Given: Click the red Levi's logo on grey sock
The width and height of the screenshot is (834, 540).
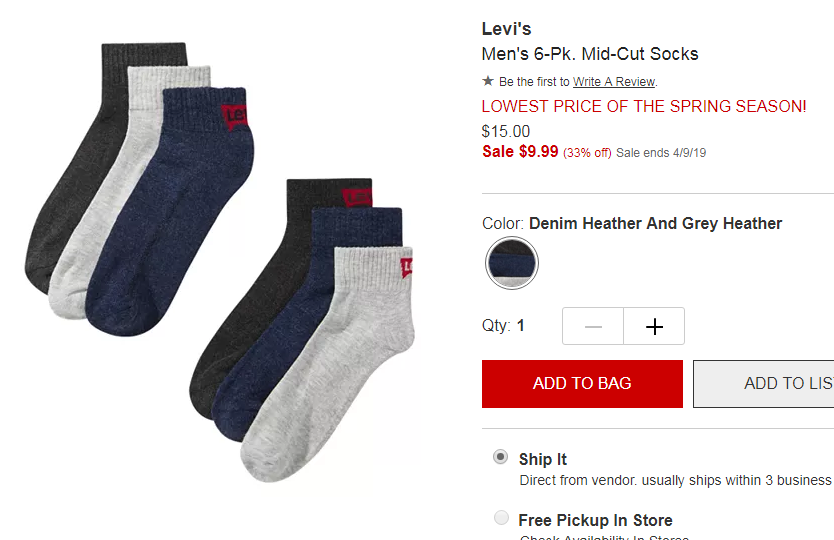Looking at the screenshot, I should click(406, 267).
